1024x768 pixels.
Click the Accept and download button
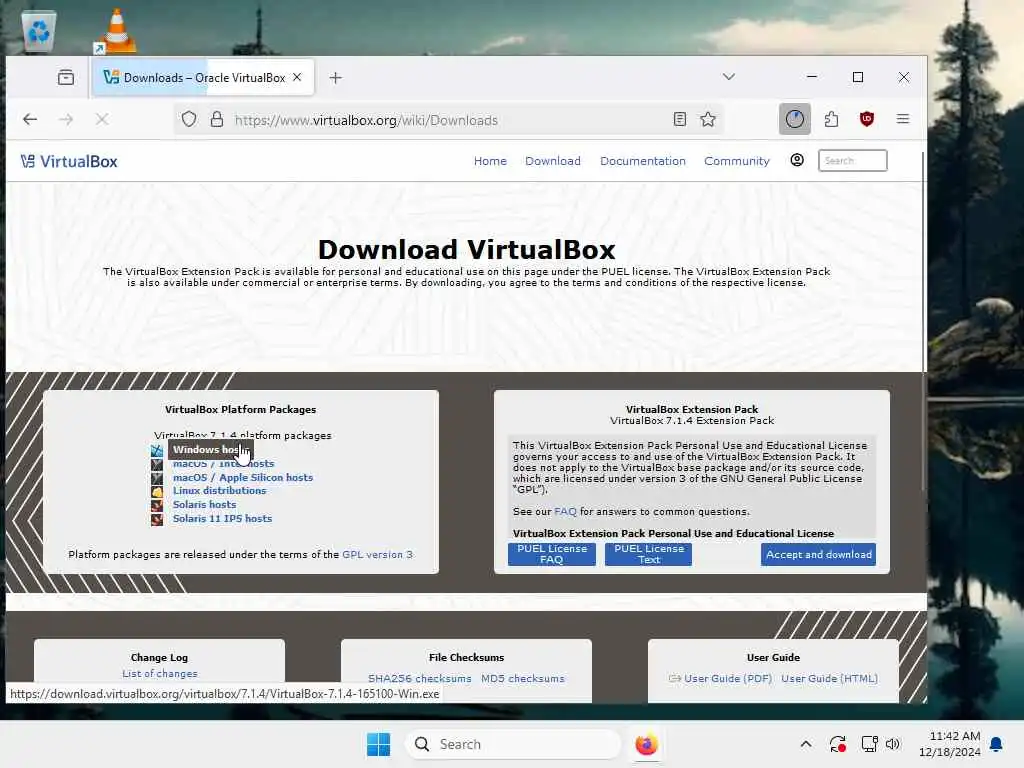coord(818,554)
